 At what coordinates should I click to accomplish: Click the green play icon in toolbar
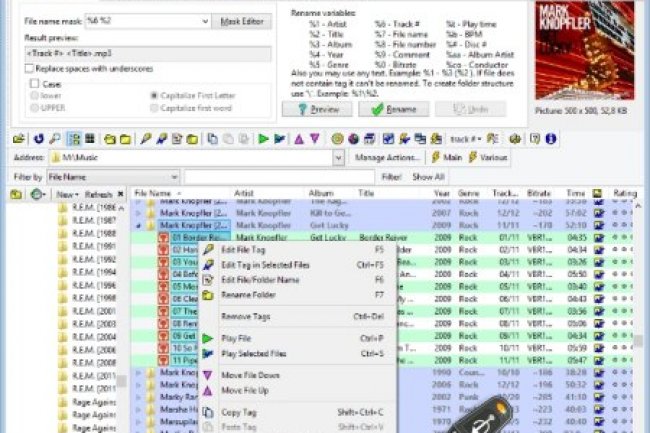coord(264,139)
